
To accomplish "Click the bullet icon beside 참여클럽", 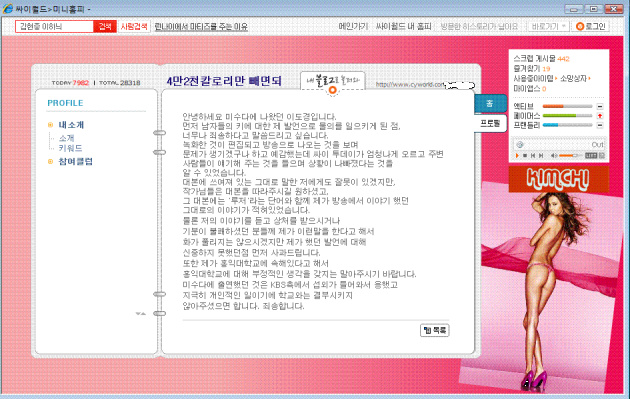I will pos(51,162).
